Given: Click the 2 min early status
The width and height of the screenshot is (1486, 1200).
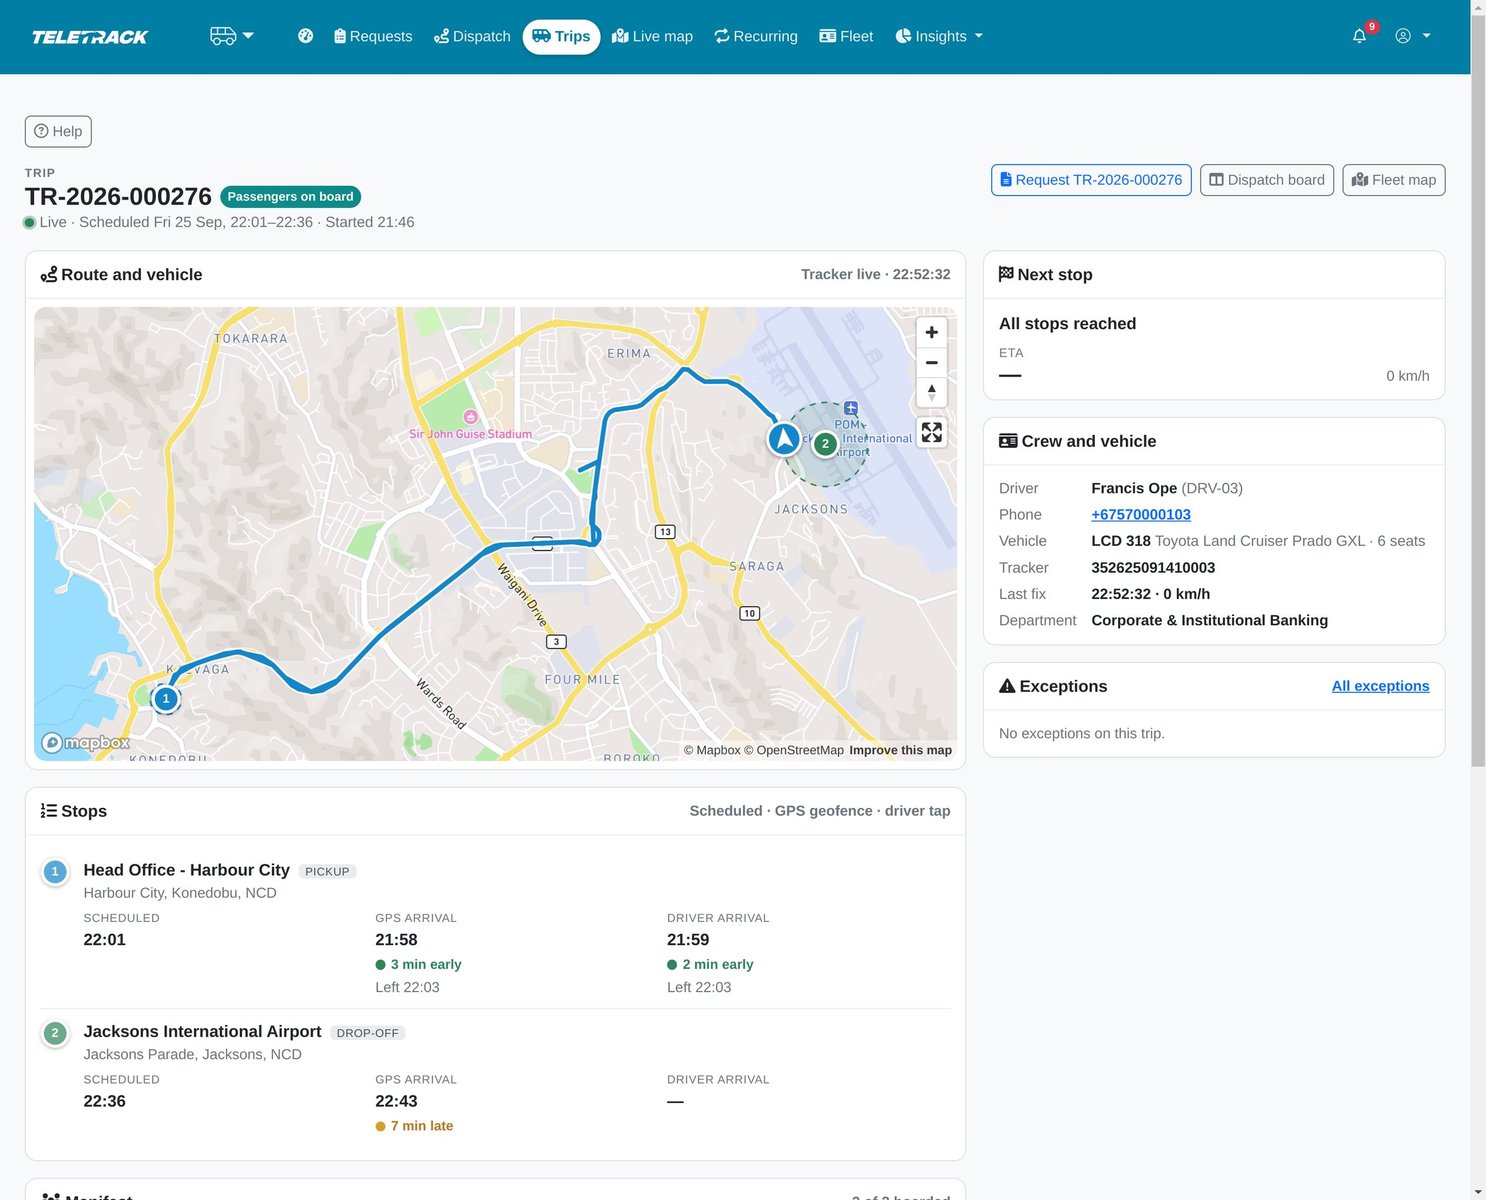Looking at the screenshot, I should point(710,964).
